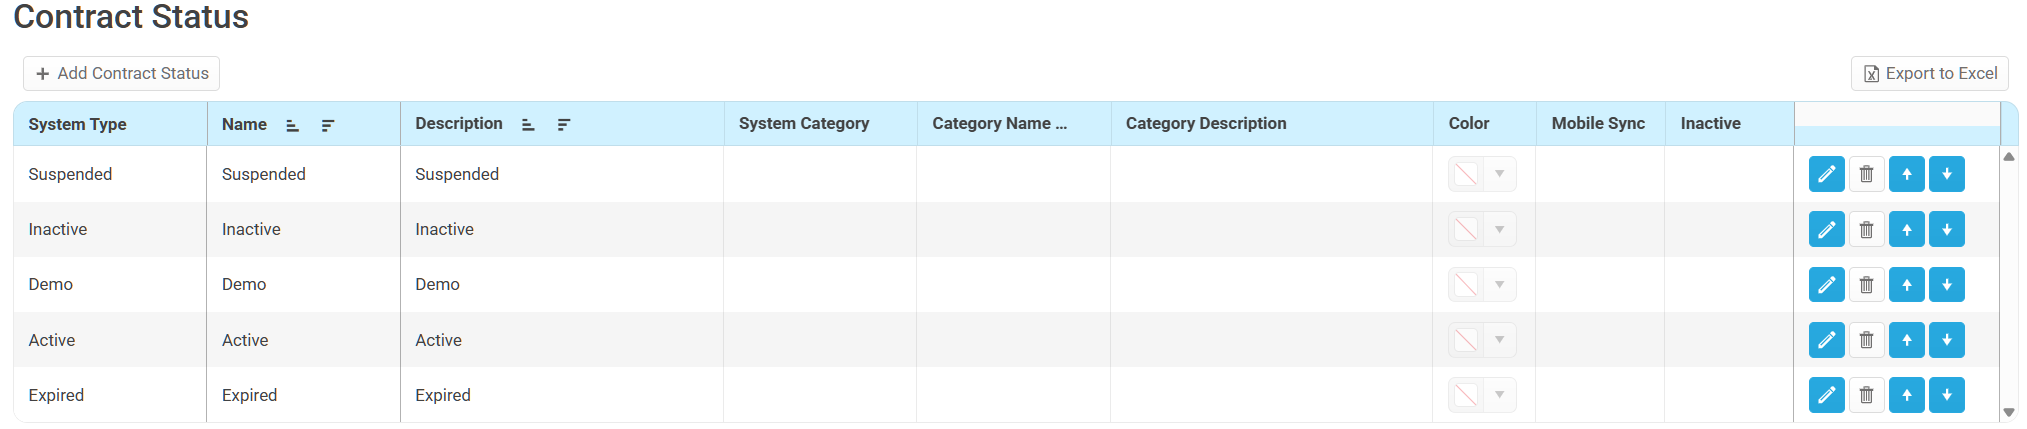Click the System Category column header
Screen dimensions: 2027x429
pos(803,124)
